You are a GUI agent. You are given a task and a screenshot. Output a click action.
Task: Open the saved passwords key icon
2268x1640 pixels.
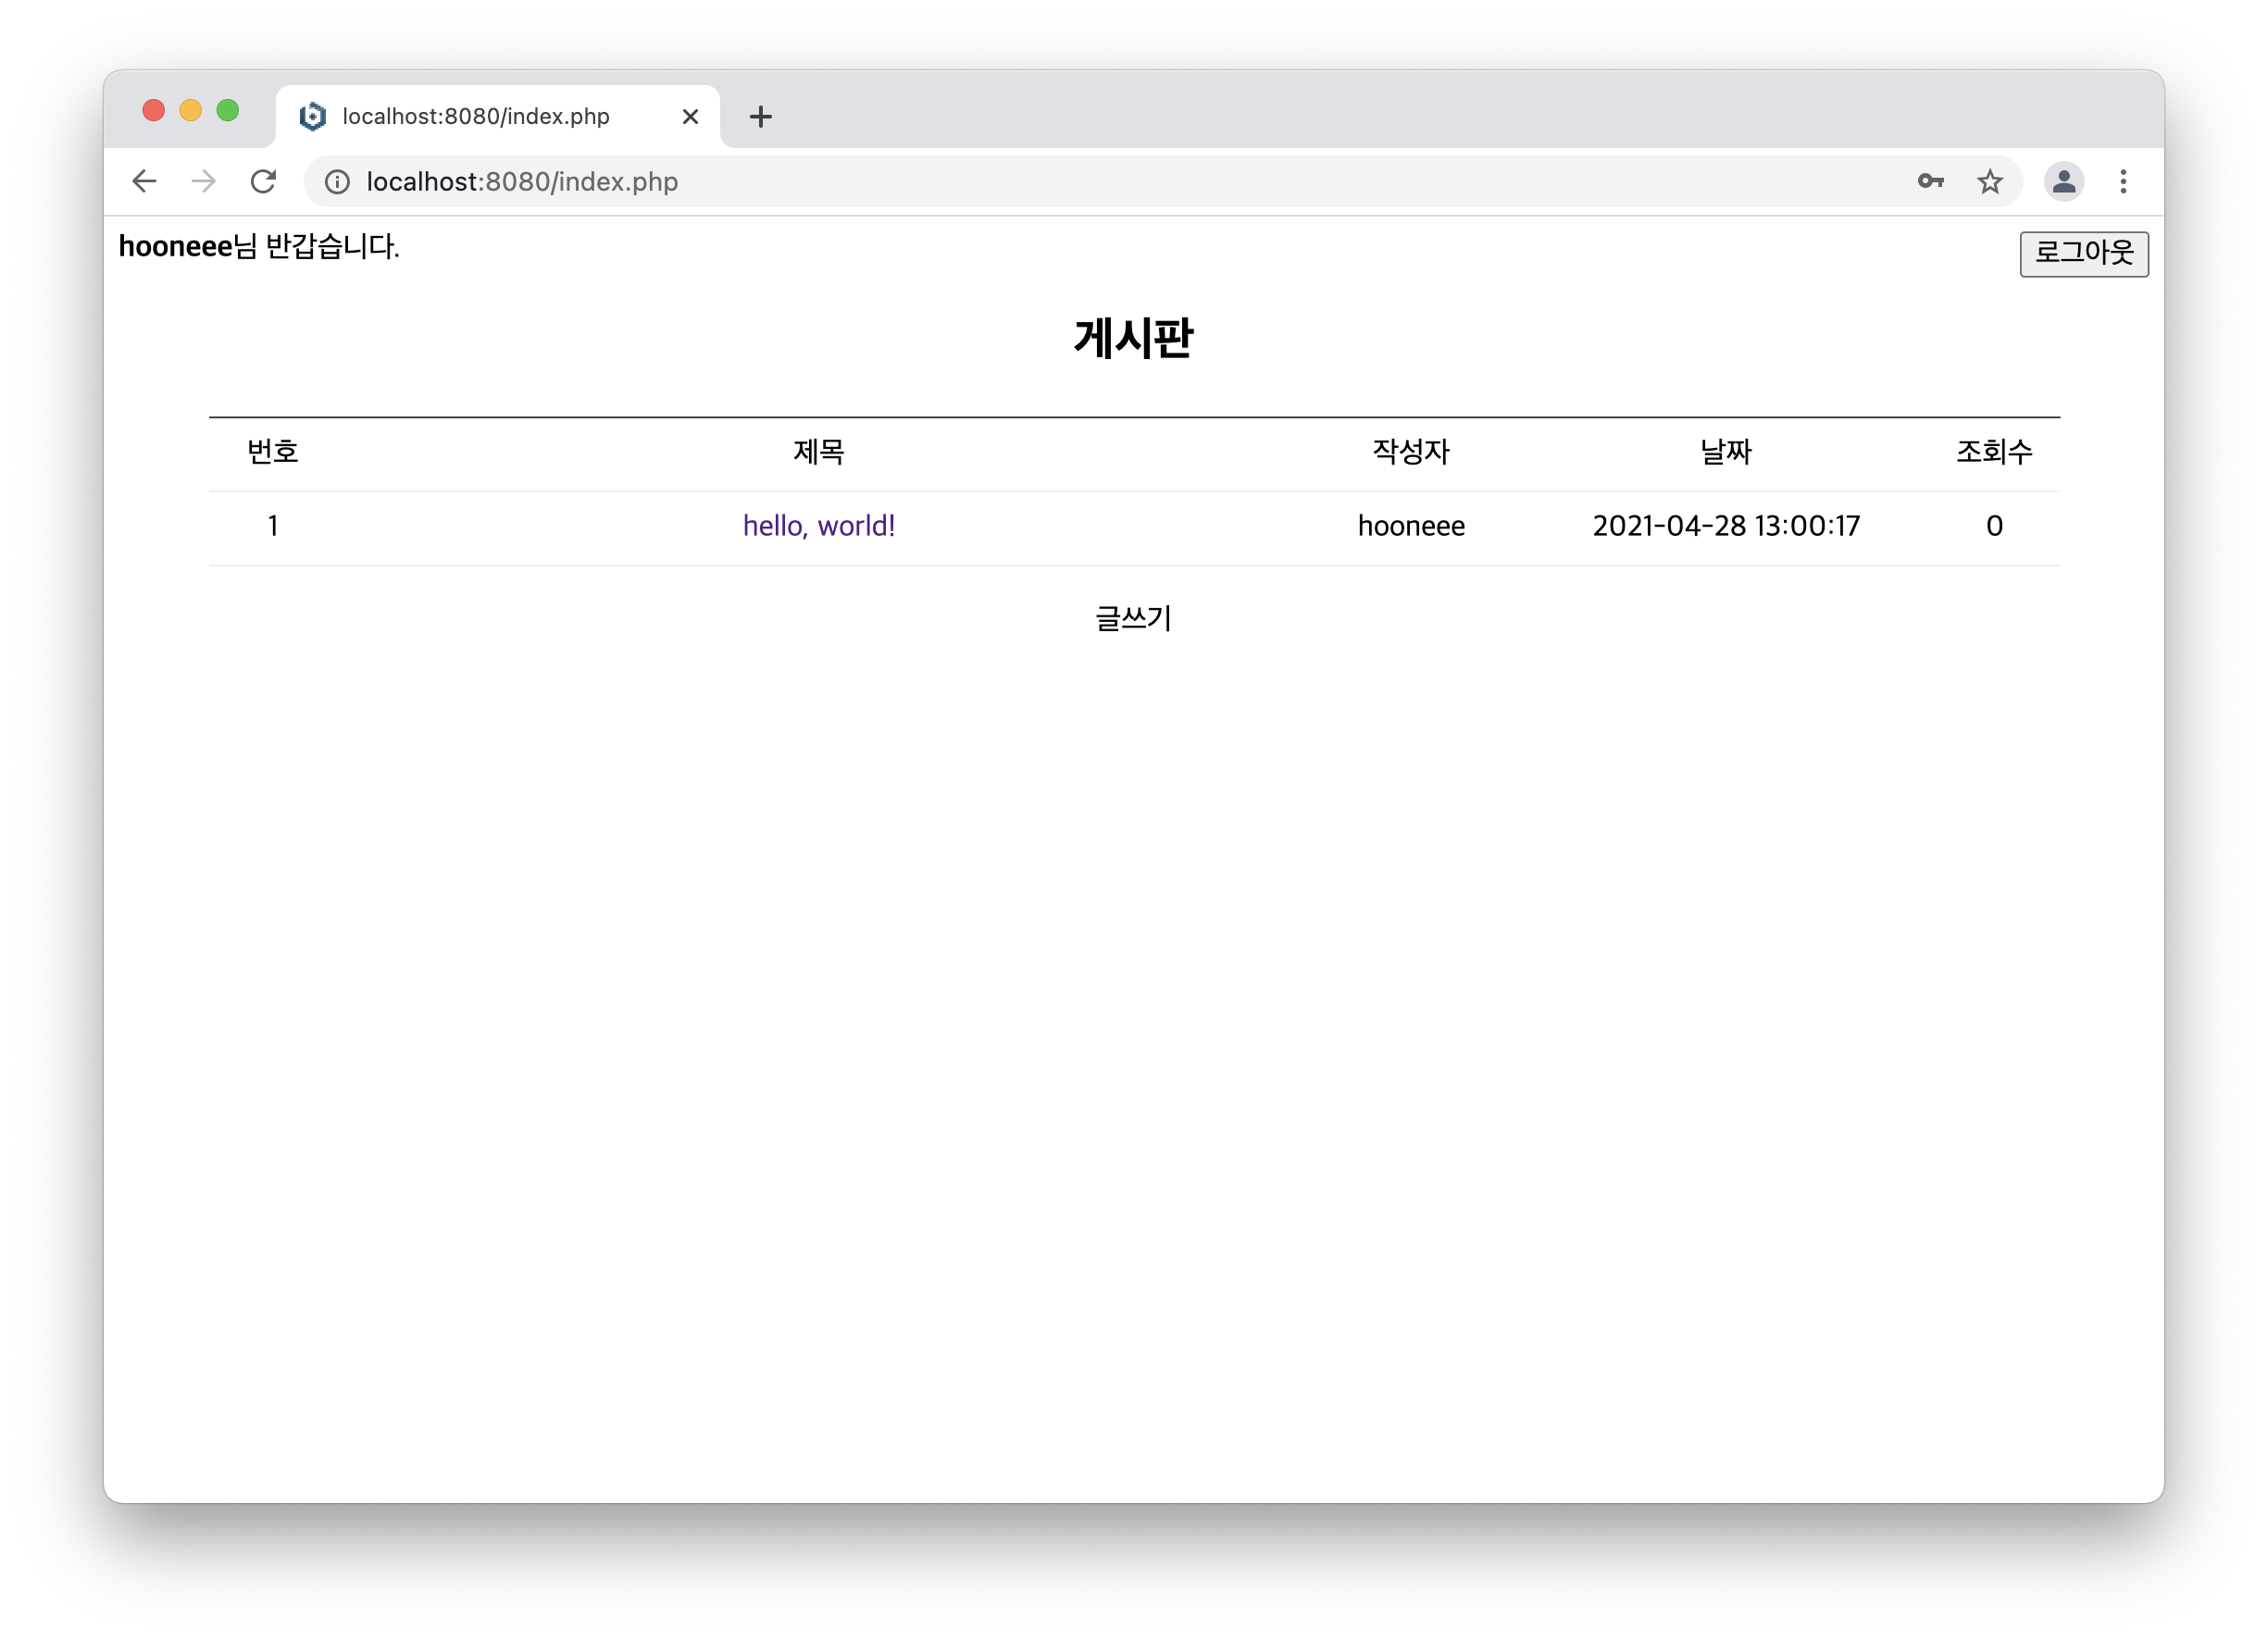click(x=1930, y=181)
